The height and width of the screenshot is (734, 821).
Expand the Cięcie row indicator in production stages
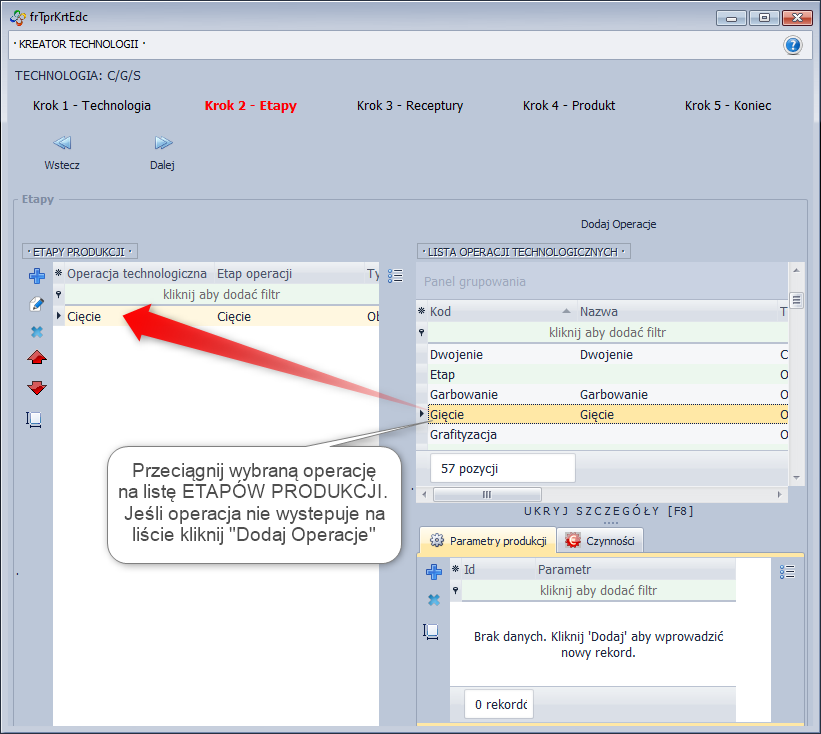59,317
